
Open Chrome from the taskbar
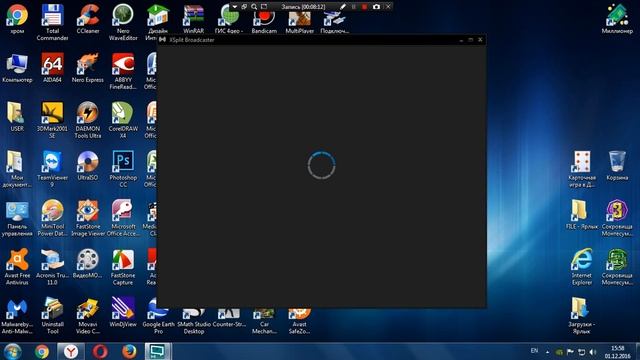pos(42,351)
